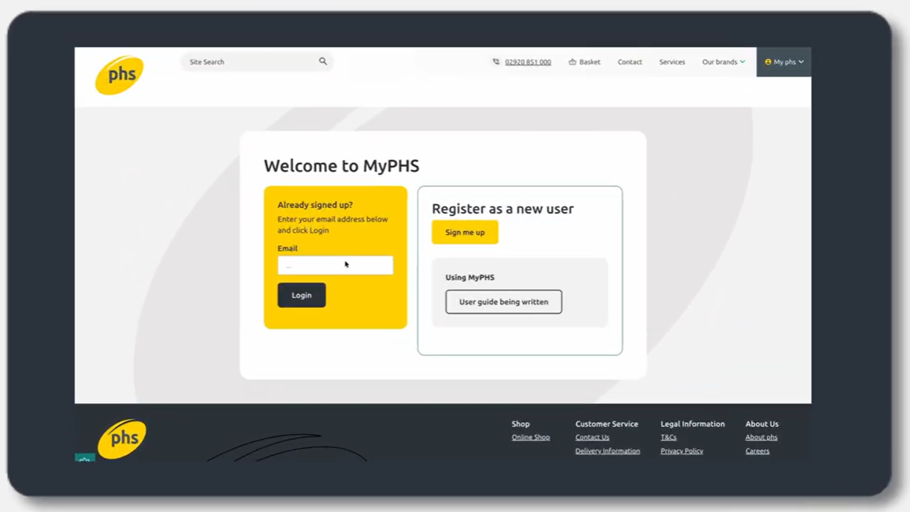Click the Welcome to MyPHS heading
910x512 pixels.
[341, 166]
